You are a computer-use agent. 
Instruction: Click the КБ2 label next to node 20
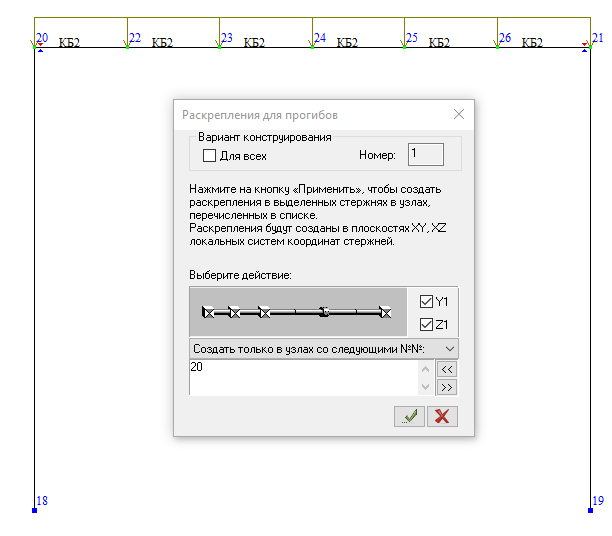69,42
